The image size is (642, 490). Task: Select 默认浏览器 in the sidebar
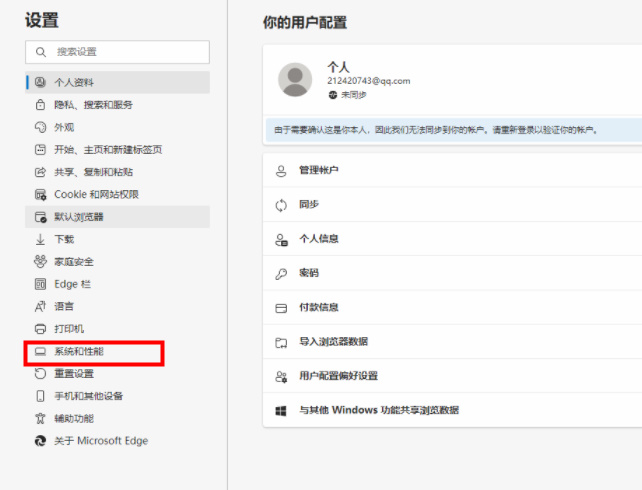[x=118, y=217]
